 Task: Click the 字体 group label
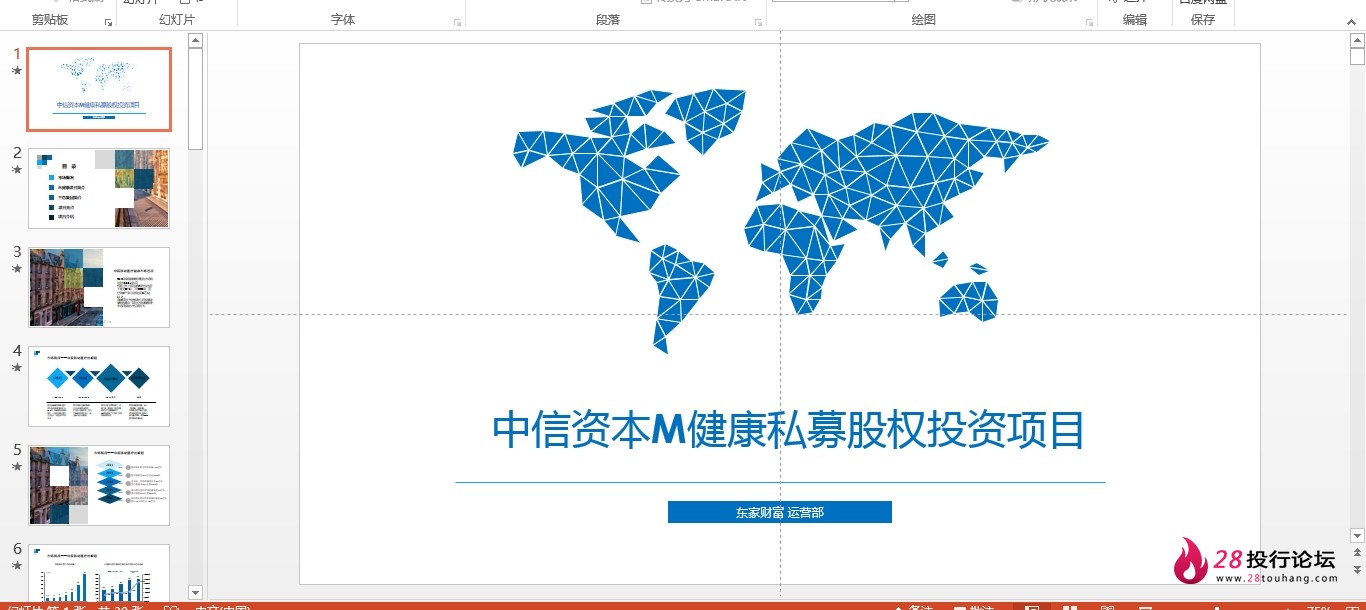point(343,20)
